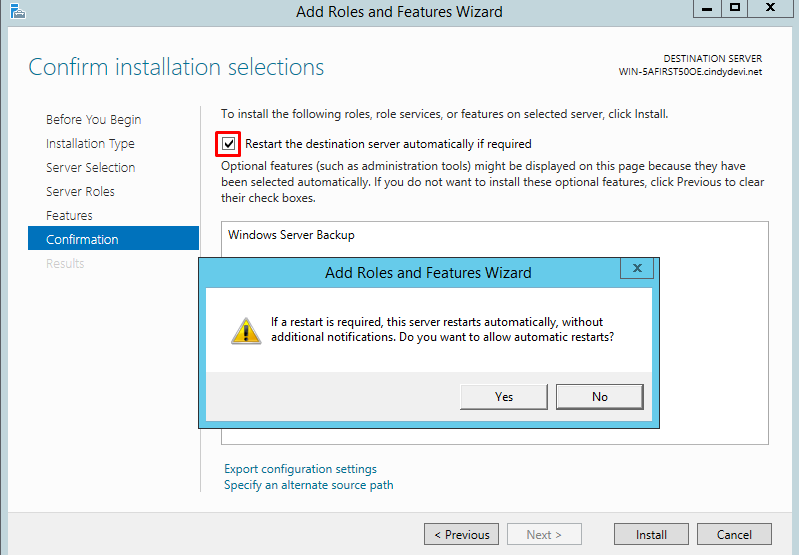Select the highlighted Confirmation step
The width and height of the screenshot is (799, 555).
(82, 240)
